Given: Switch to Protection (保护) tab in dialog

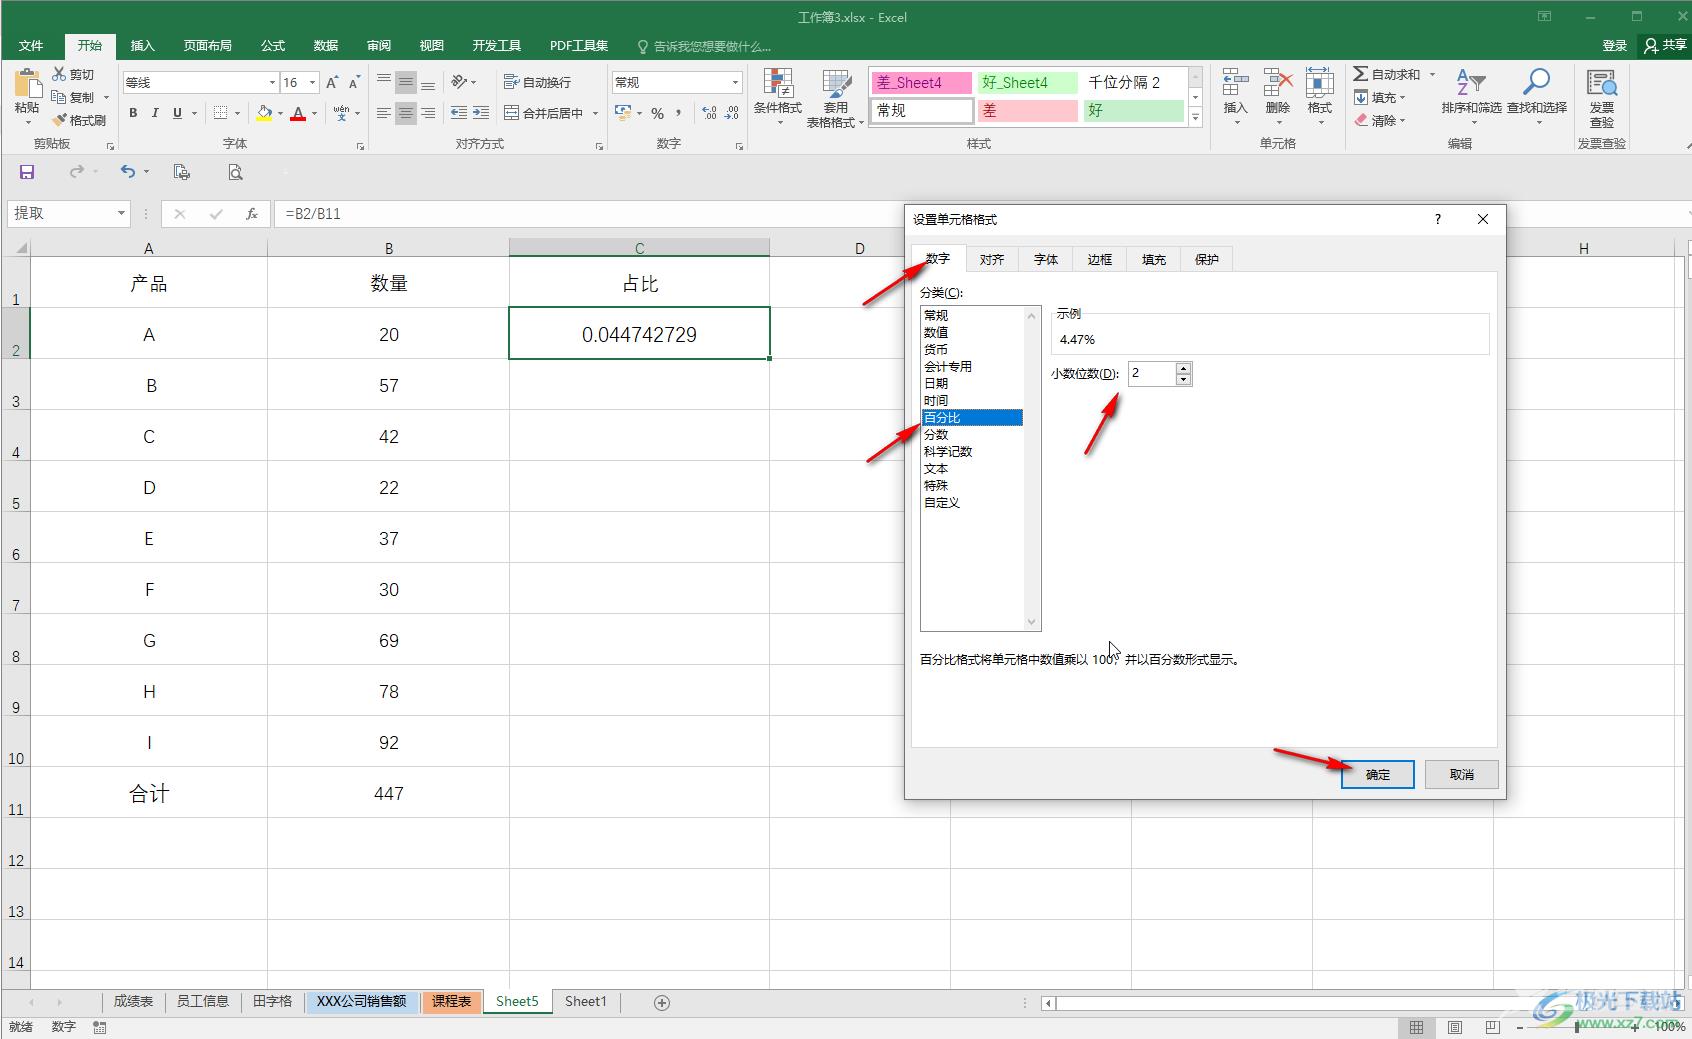Looking at the screenshot, I should coord(1207,259).
